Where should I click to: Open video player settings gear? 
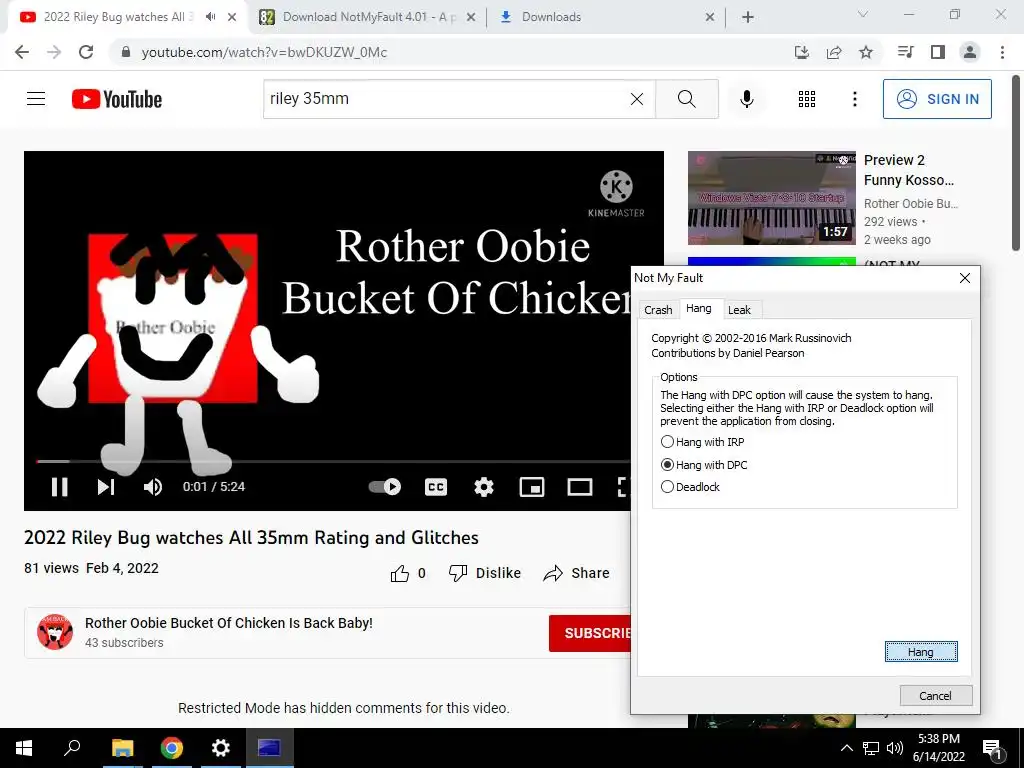483,487
